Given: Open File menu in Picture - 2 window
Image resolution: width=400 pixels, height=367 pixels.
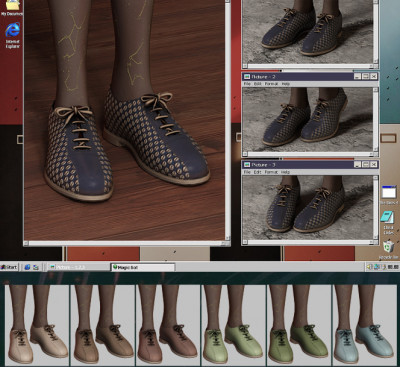Looking at the screenshot, I should pyautogui.click(x=247, y=84).
